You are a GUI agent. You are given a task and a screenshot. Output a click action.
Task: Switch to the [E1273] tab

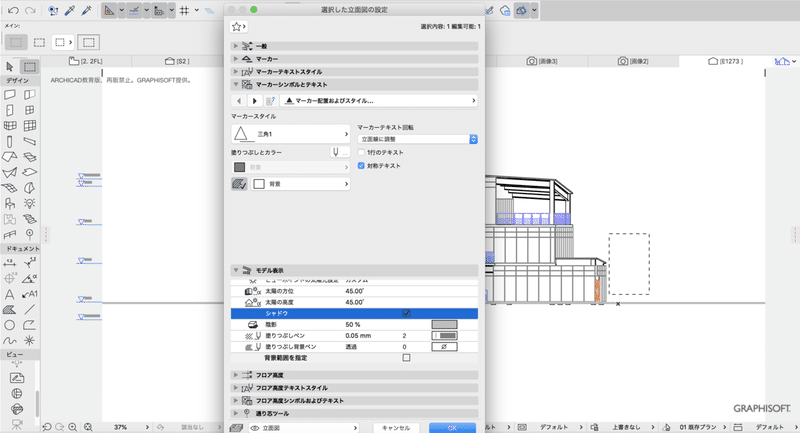tap(726, 61)
